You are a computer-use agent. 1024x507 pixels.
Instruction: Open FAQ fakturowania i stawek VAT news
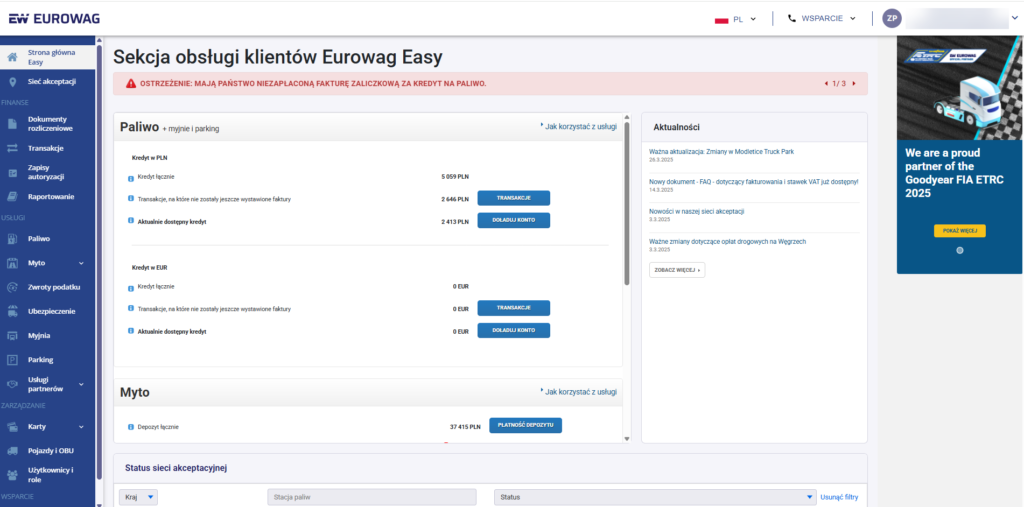754,182
